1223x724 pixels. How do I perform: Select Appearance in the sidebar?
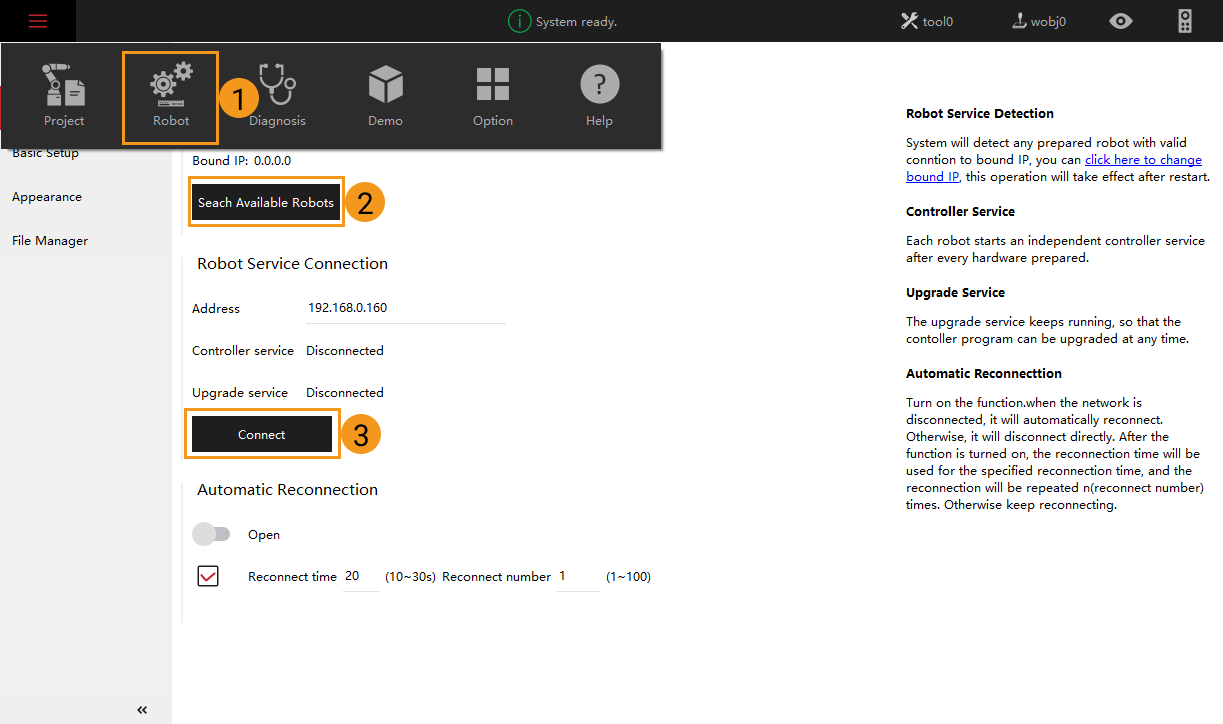pos(47,197)
